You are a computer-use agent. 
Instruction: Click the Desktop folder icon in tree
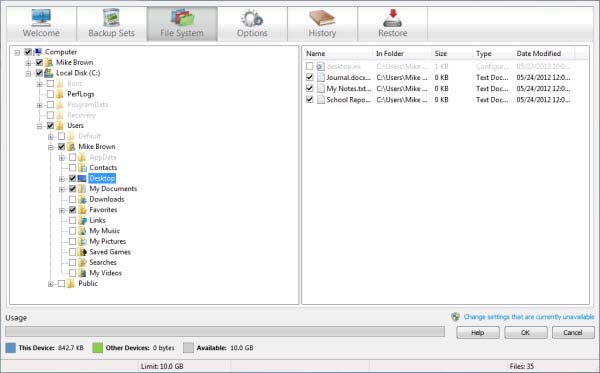click(x=82, y=178)
